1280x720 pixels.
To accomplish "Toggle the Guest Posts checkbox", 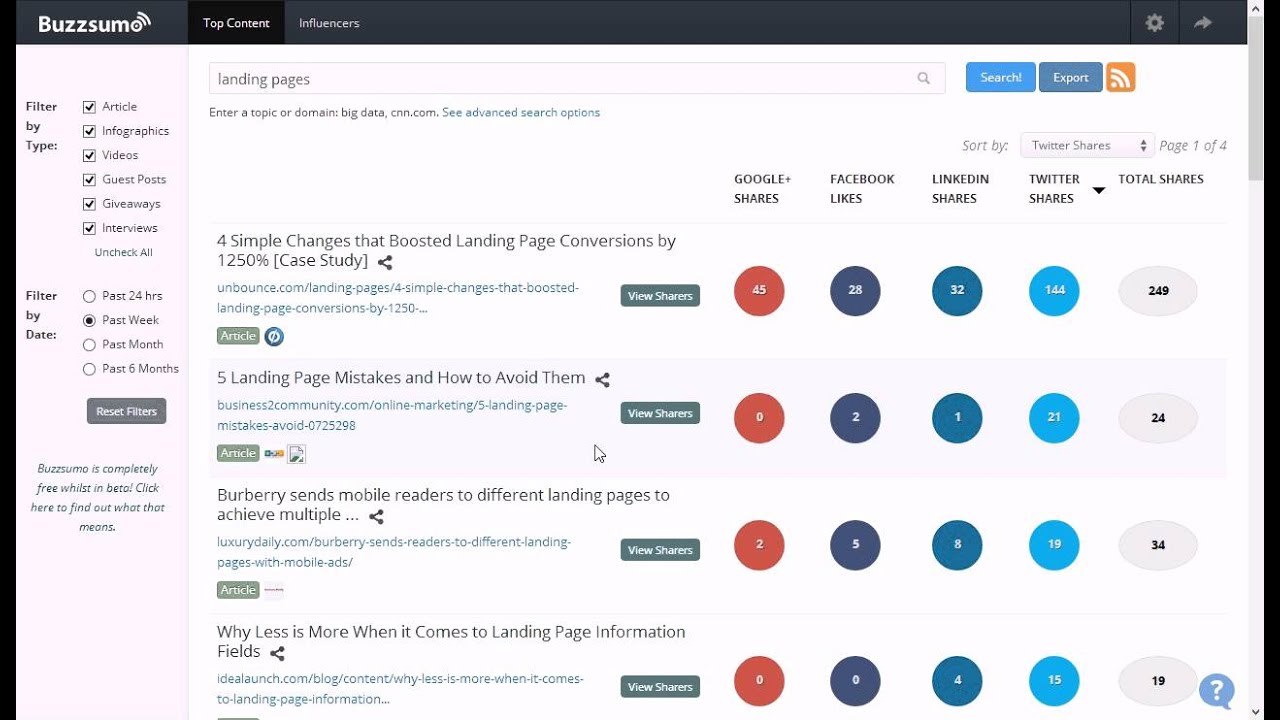I will pos(89,180).
